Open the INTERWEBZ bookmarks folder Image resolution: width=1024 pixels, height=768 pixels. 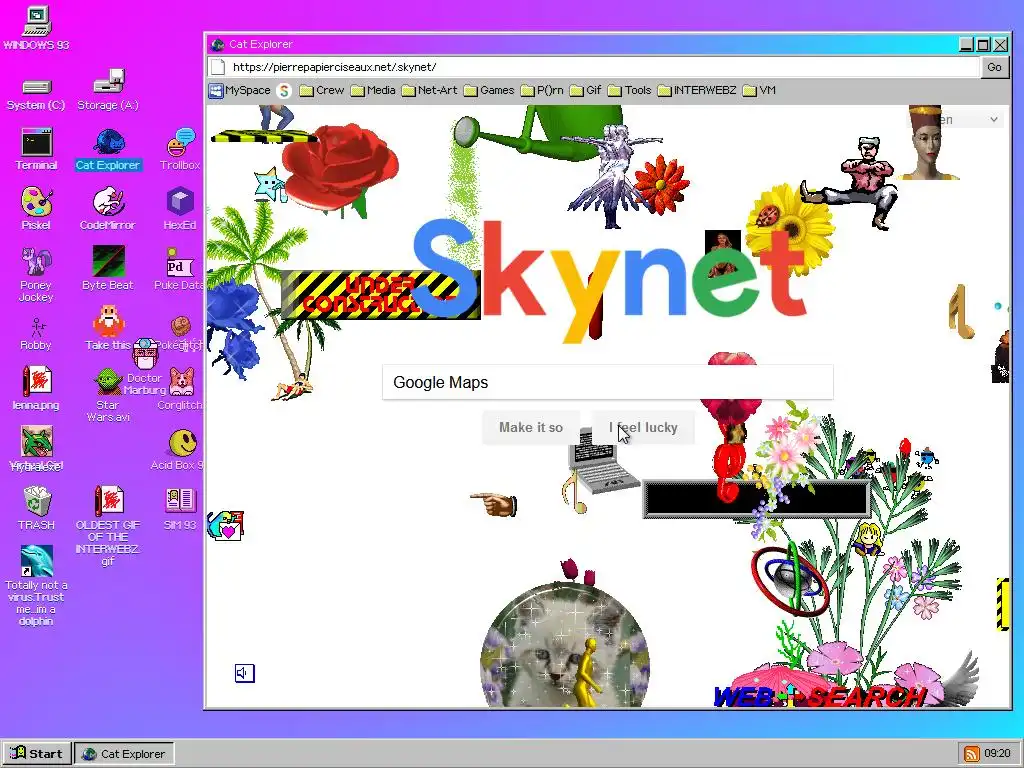click(697, 90)
